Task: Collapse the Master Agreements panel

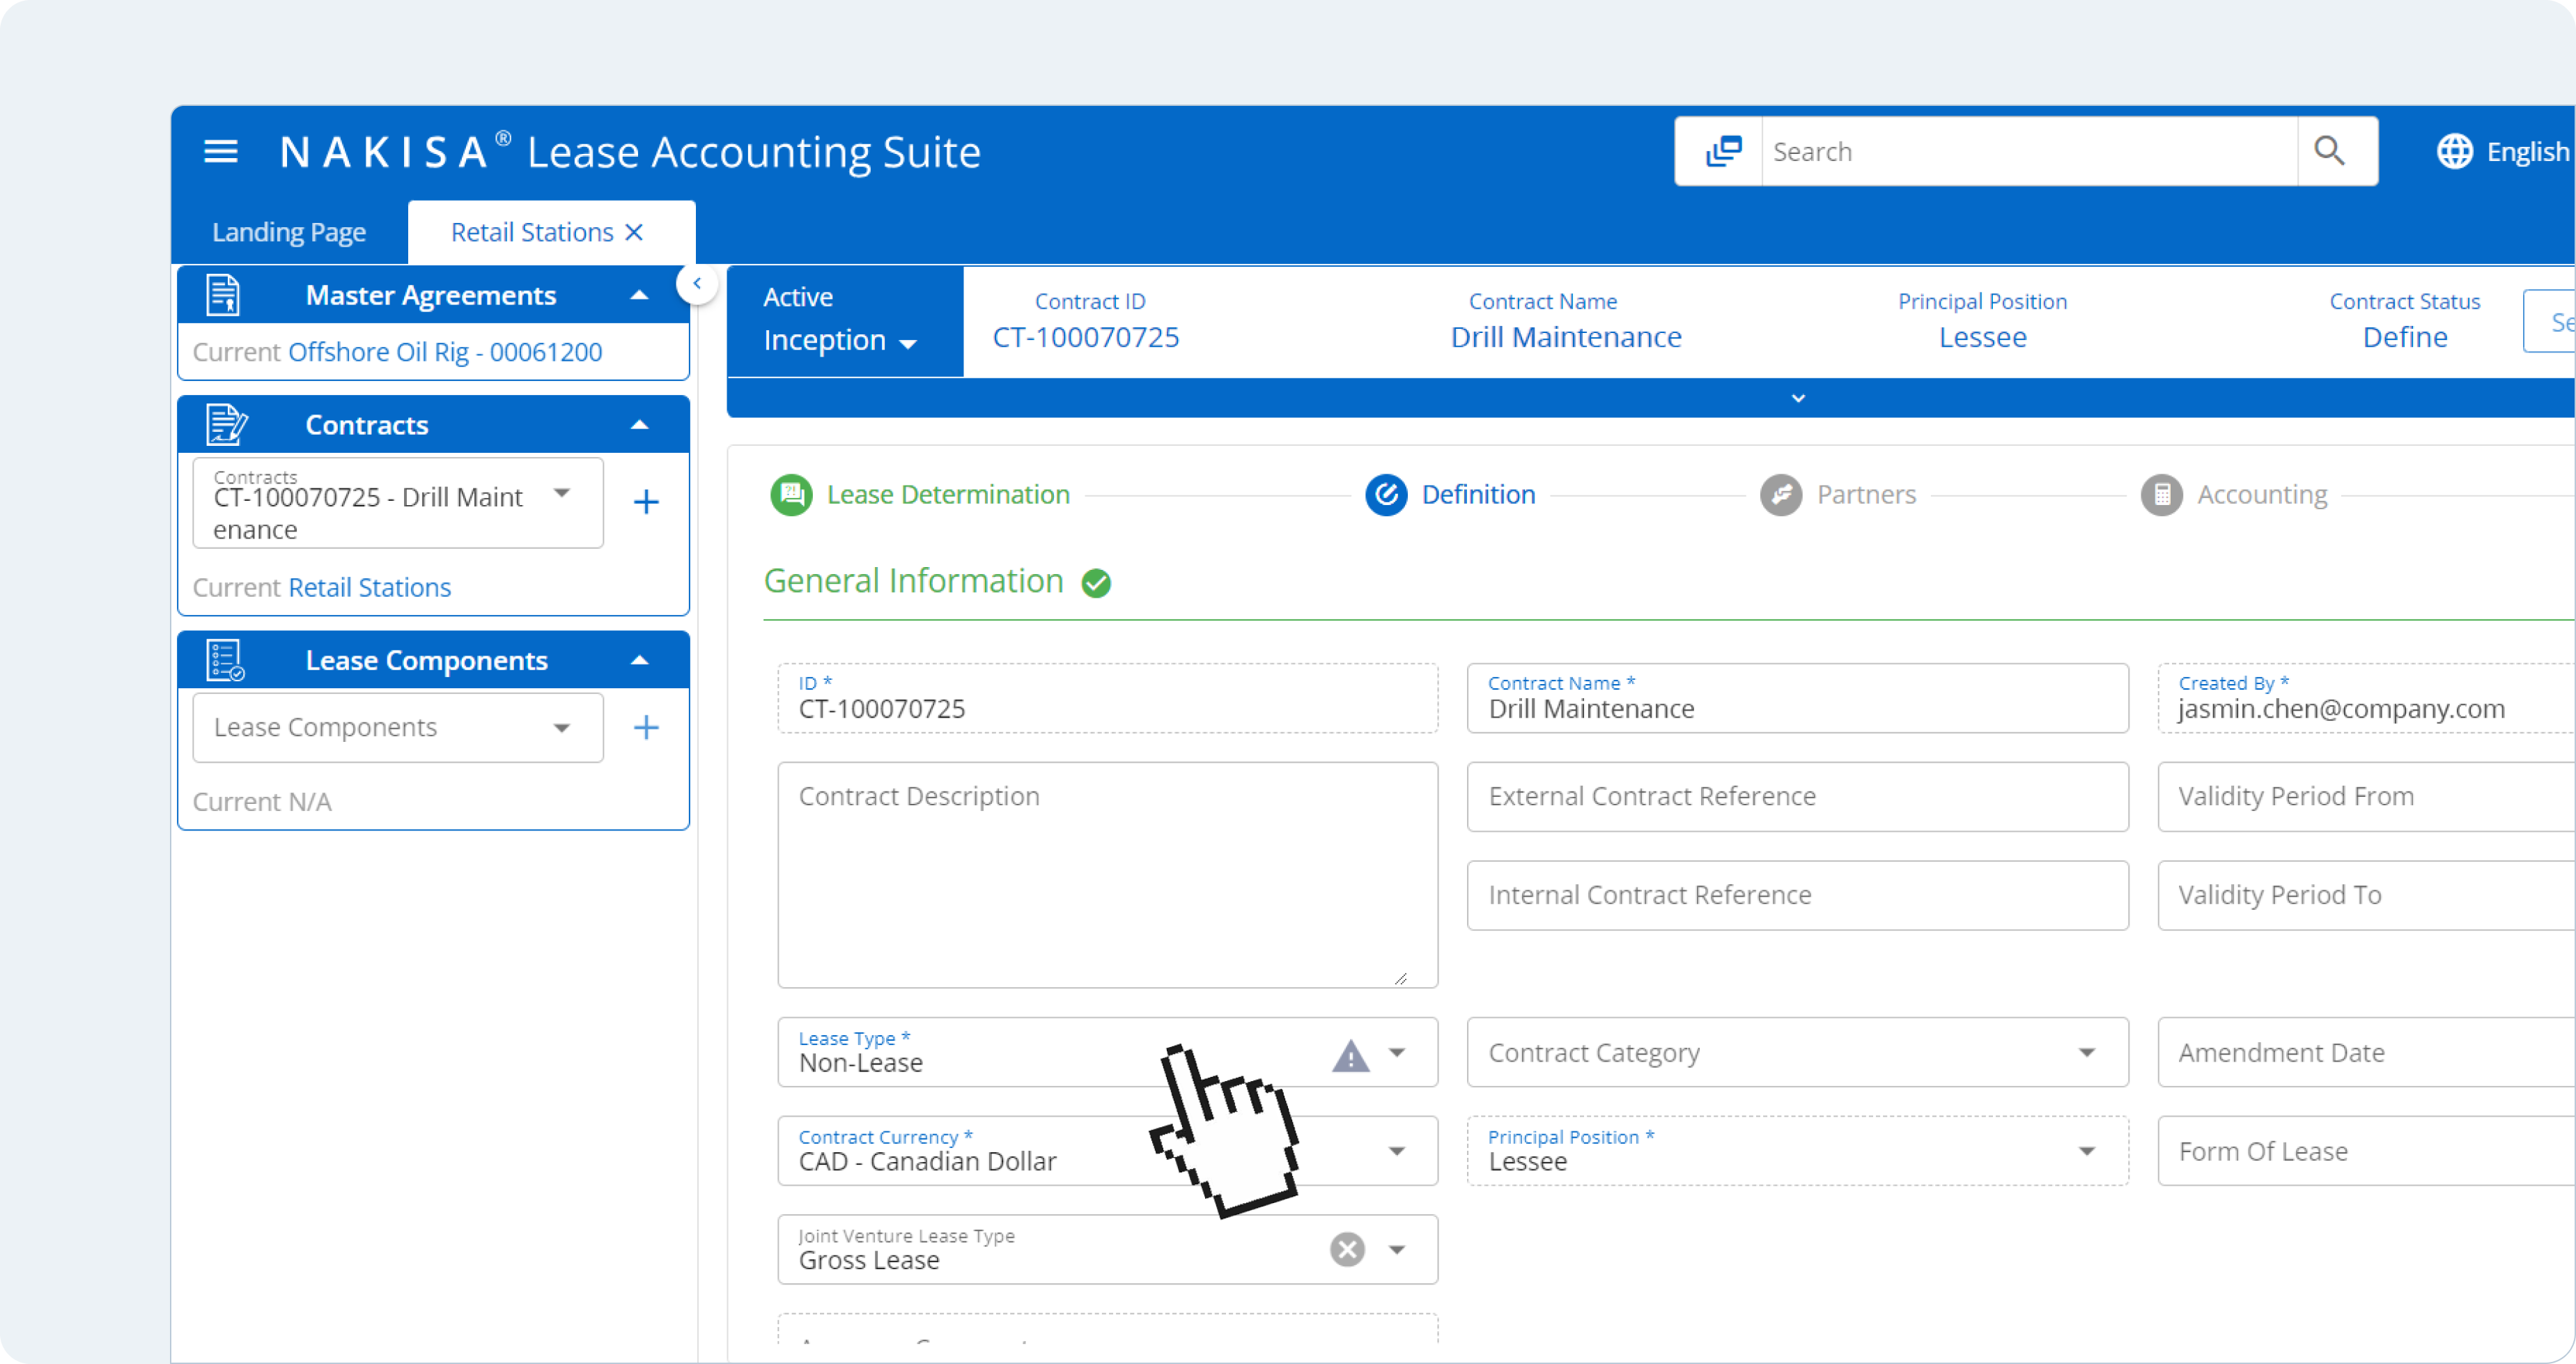Action: coord(639,295)
